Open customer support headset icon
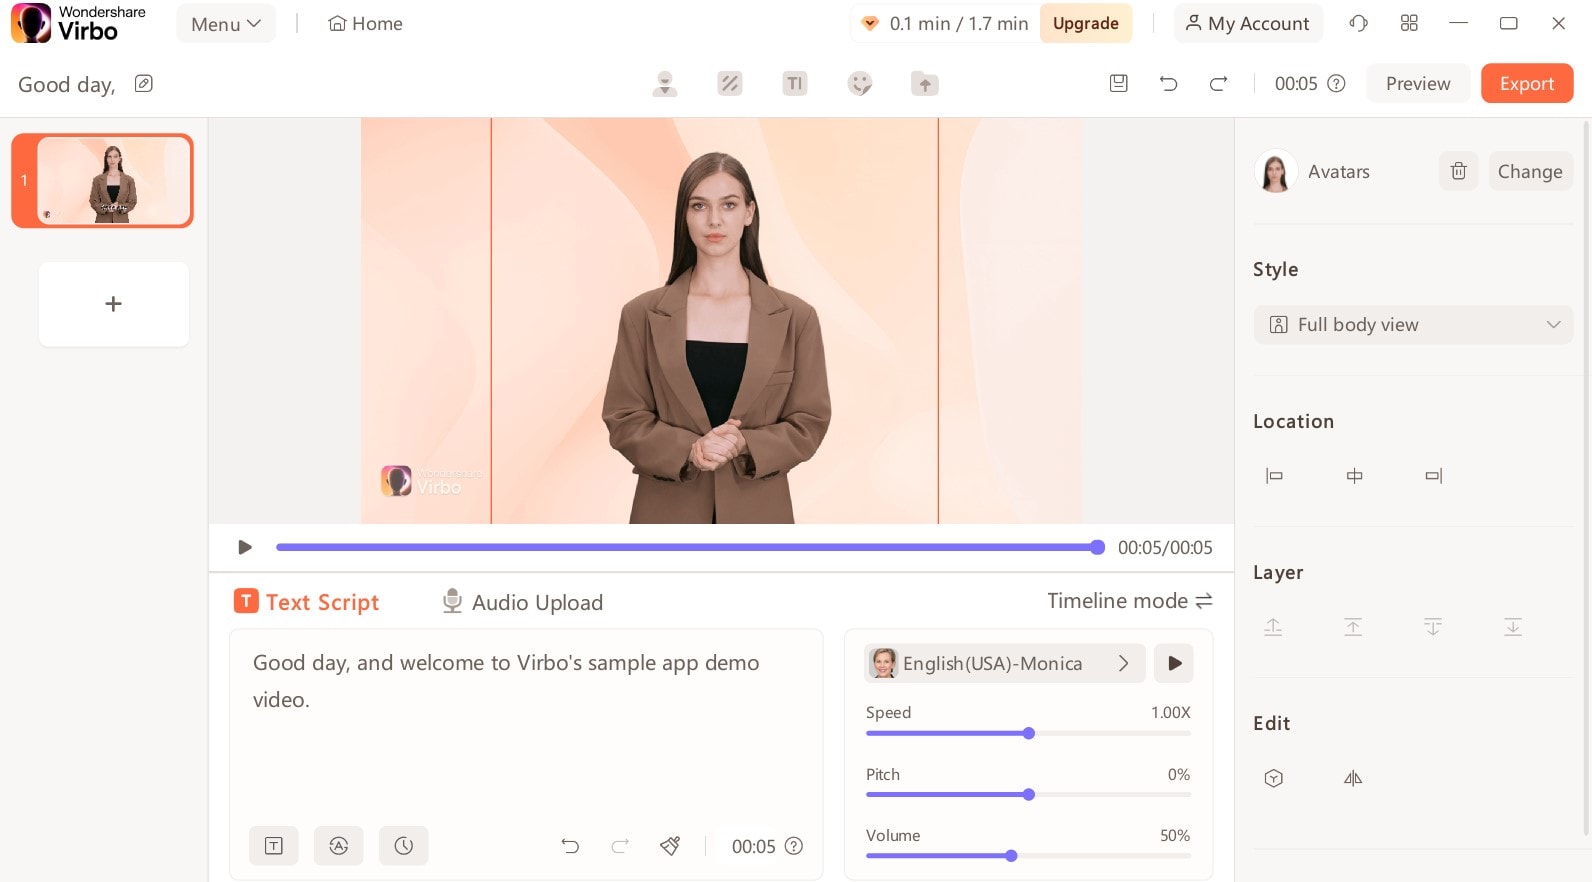Image resolution: width=1592 pixels, height=882 pixels. click(1358, 23)
